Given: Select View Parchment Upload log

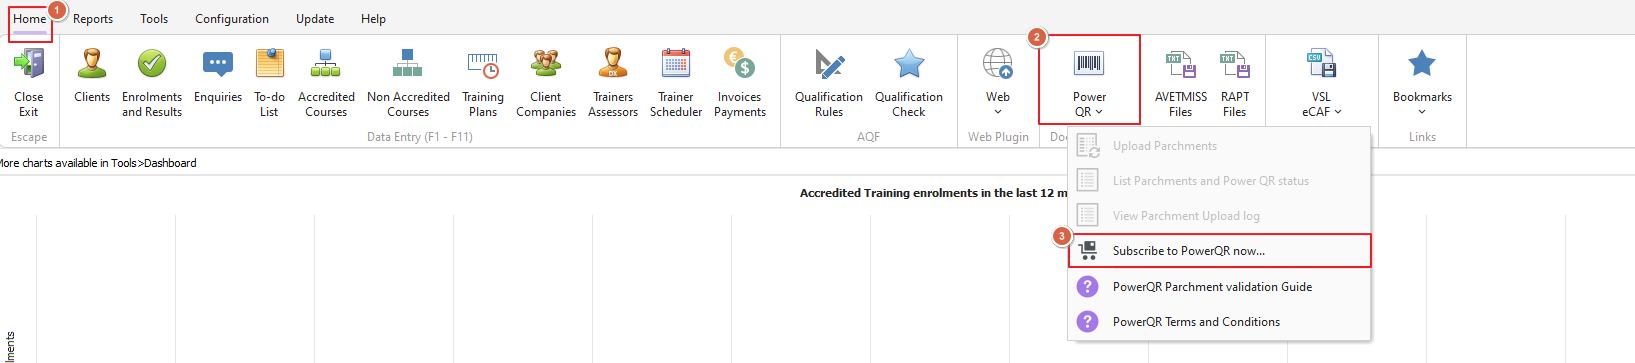Looking at the screenshot, I should tap(1220, 216).
